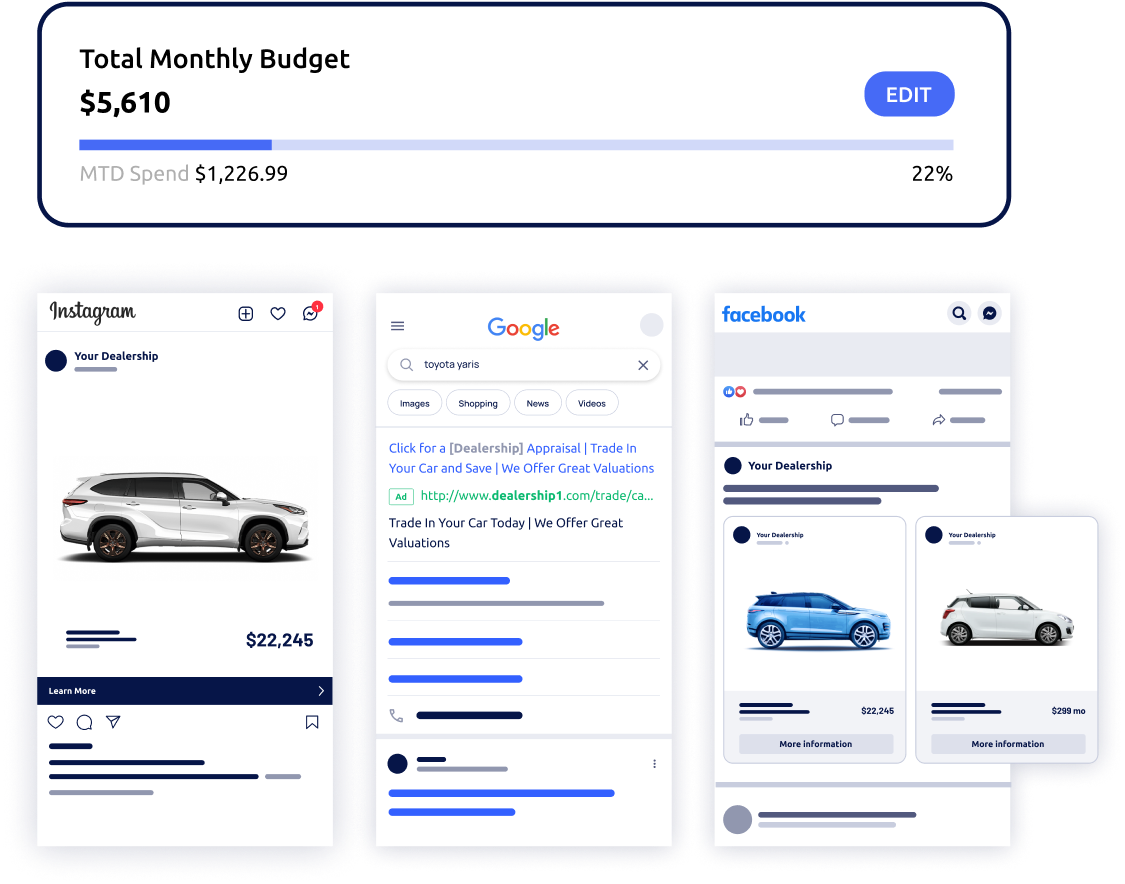Select the Images filter tab
This screenshot has height=884, width=1125.
pos(415,403)
